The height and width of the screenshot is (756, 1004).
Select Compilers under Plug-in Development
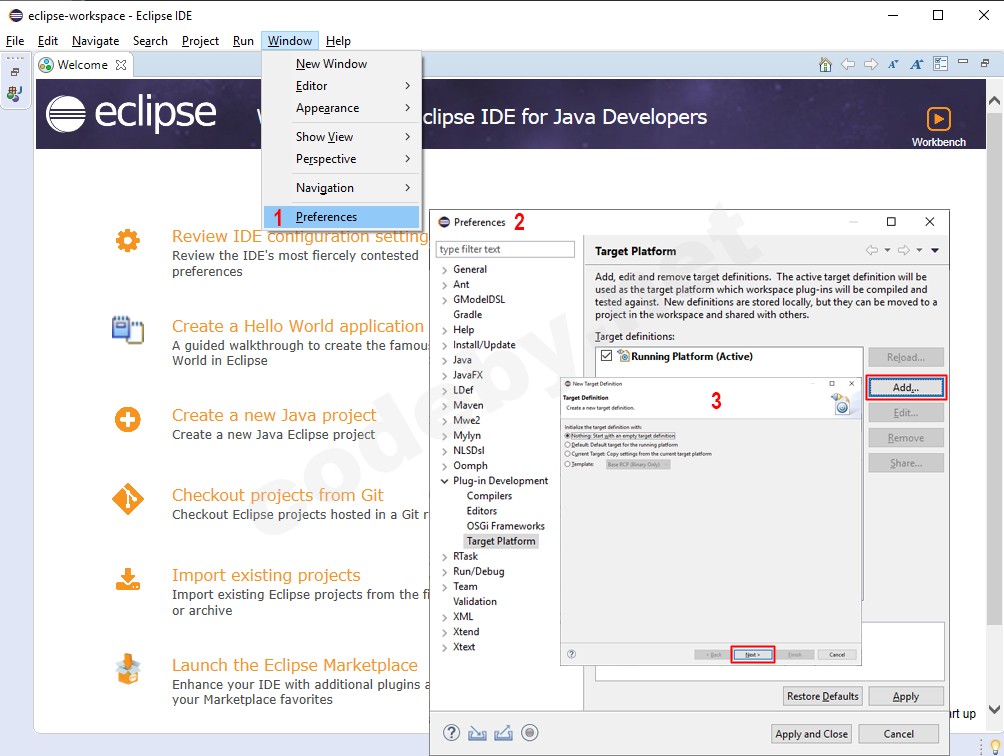click(x=489, y=495)
